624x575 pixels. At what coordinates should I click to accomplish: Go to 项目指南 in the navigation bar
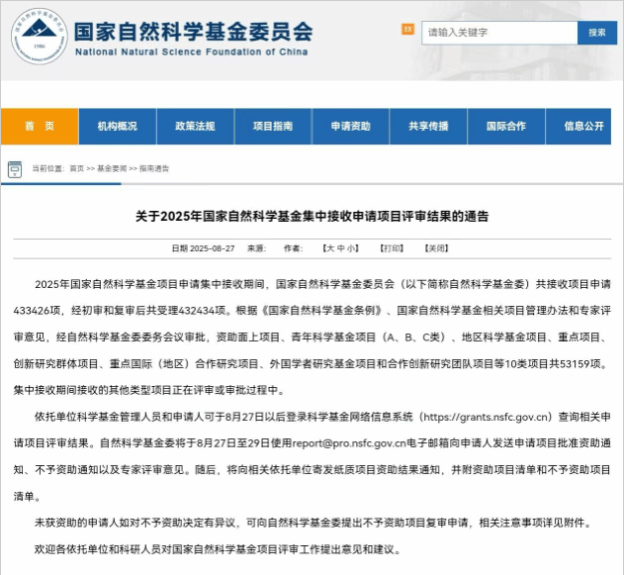click(273, 126)
